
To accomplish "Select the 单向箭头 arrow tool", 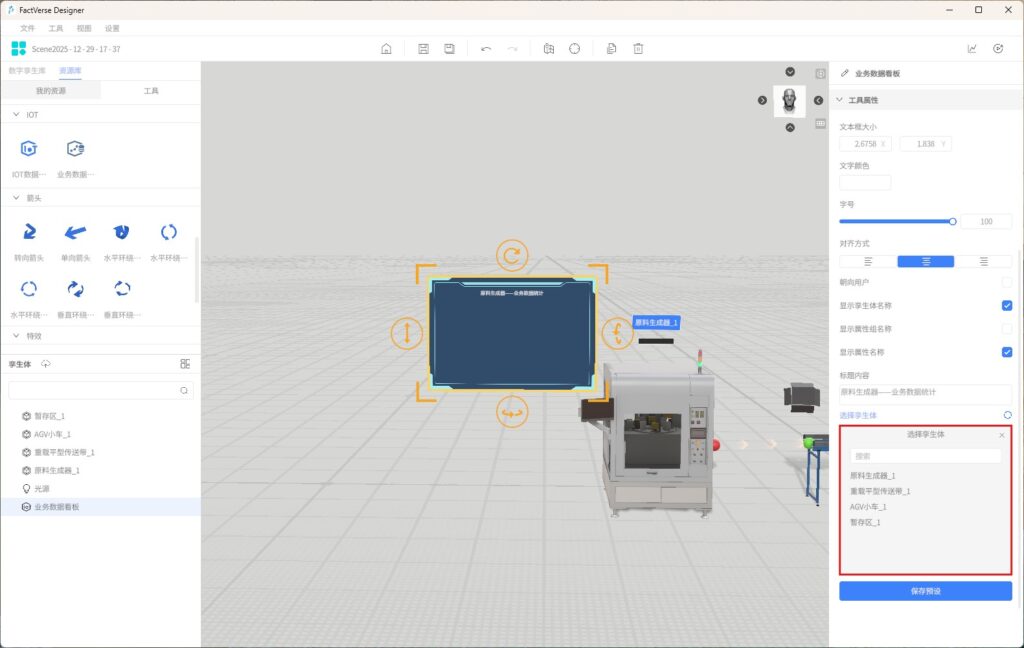I will coord(75,232).
